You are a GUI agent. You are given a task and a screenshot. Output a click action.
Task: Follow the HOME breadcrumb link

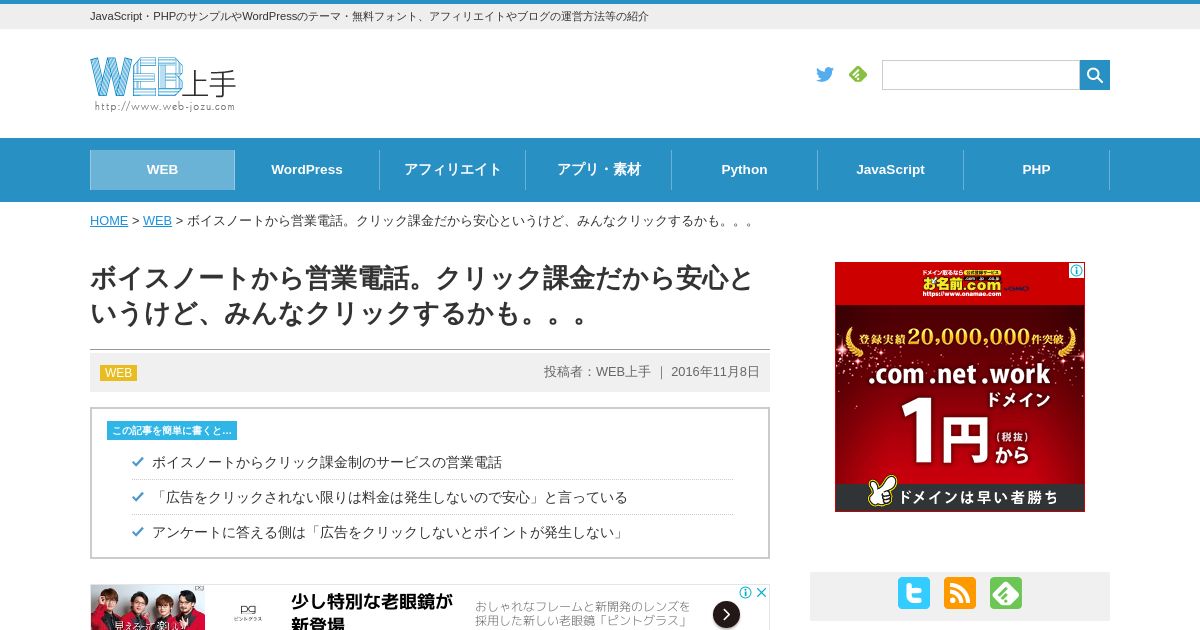point(109,221)
